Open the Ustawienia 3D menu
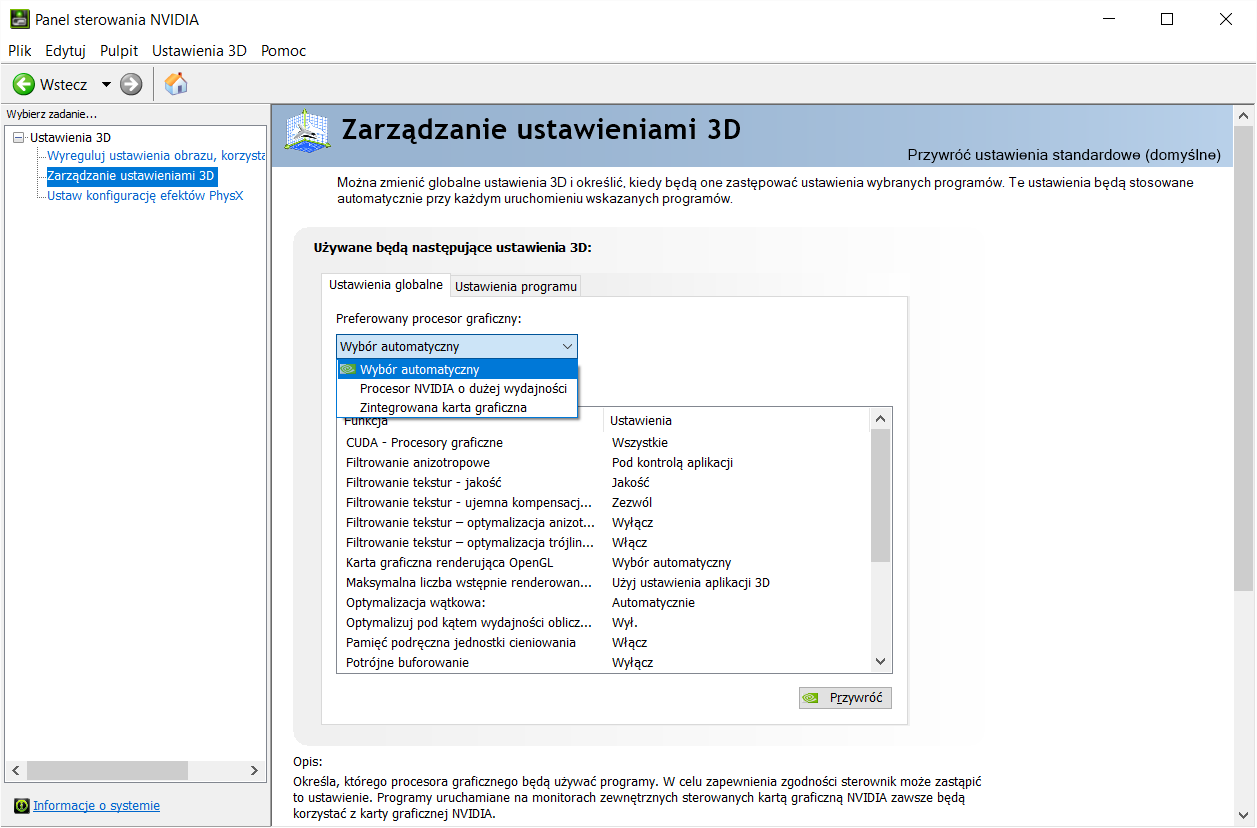This screenshot has height=828, width=1257. [x=199, y=50]
